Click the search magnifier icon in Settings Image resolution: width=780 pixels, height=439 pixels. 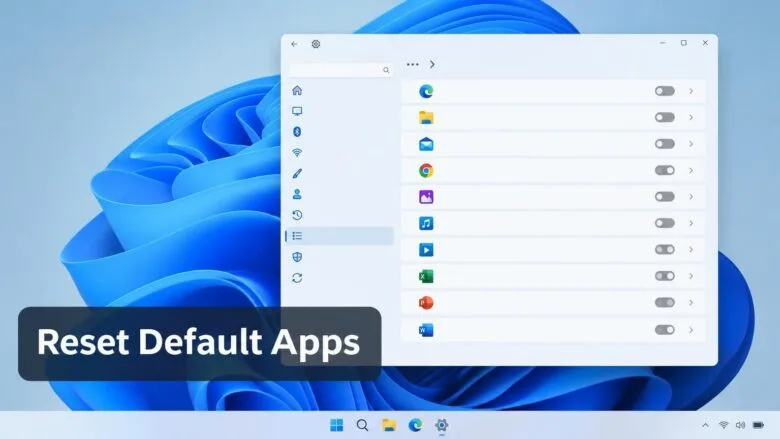coord(386,70)
